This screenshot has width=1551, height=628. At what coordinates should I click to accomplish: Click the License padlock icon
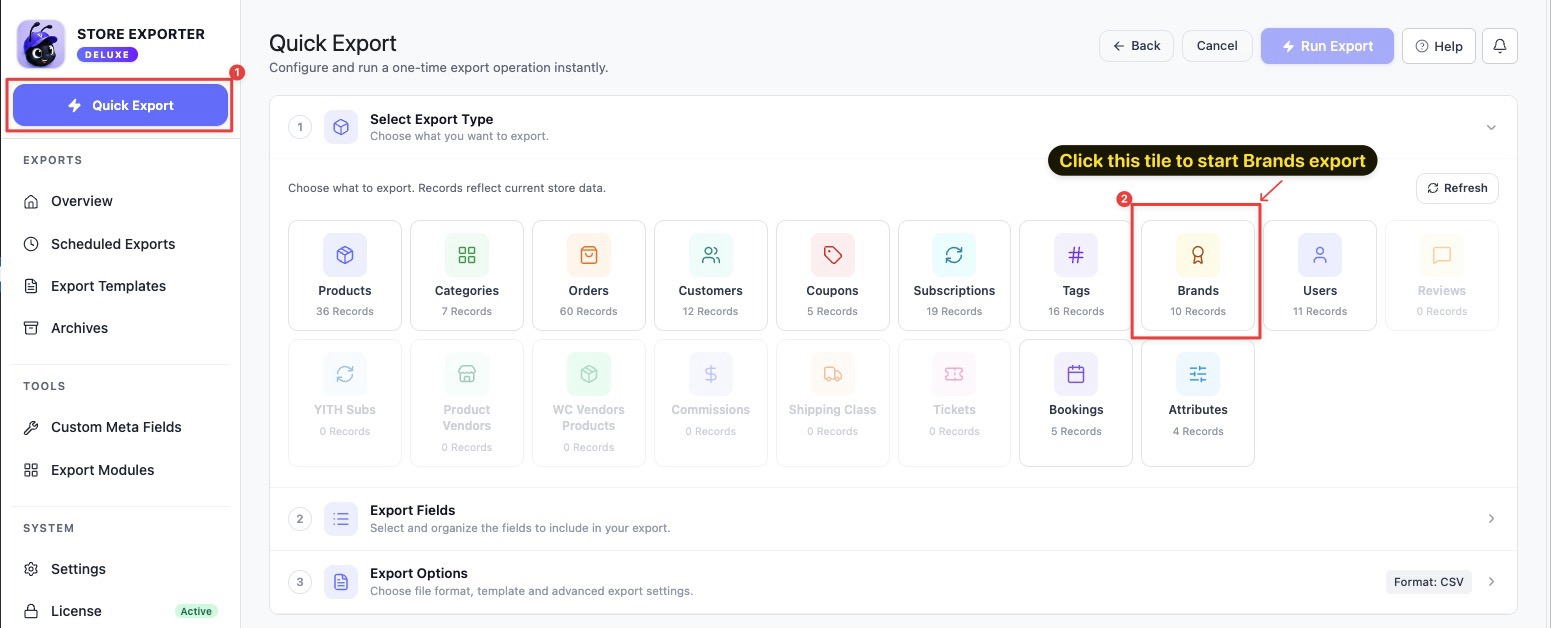coord(31,611)
